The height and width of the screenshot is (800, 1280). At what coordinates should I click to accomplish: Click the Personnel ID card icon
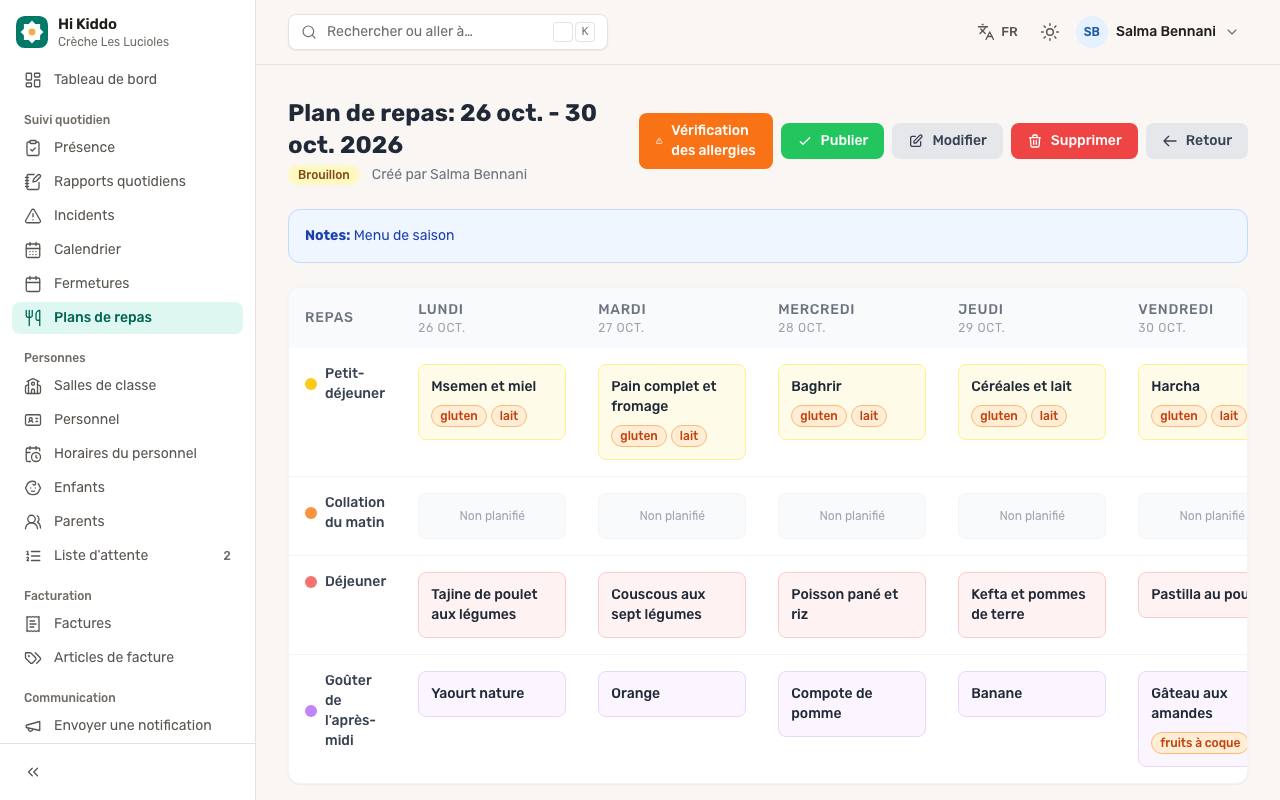point(33,420)
